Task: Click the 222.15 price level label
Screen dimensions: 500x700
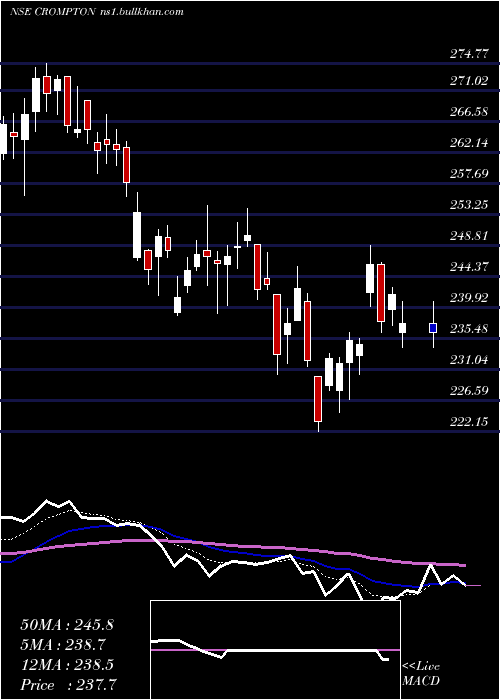Action: (468, 421)
